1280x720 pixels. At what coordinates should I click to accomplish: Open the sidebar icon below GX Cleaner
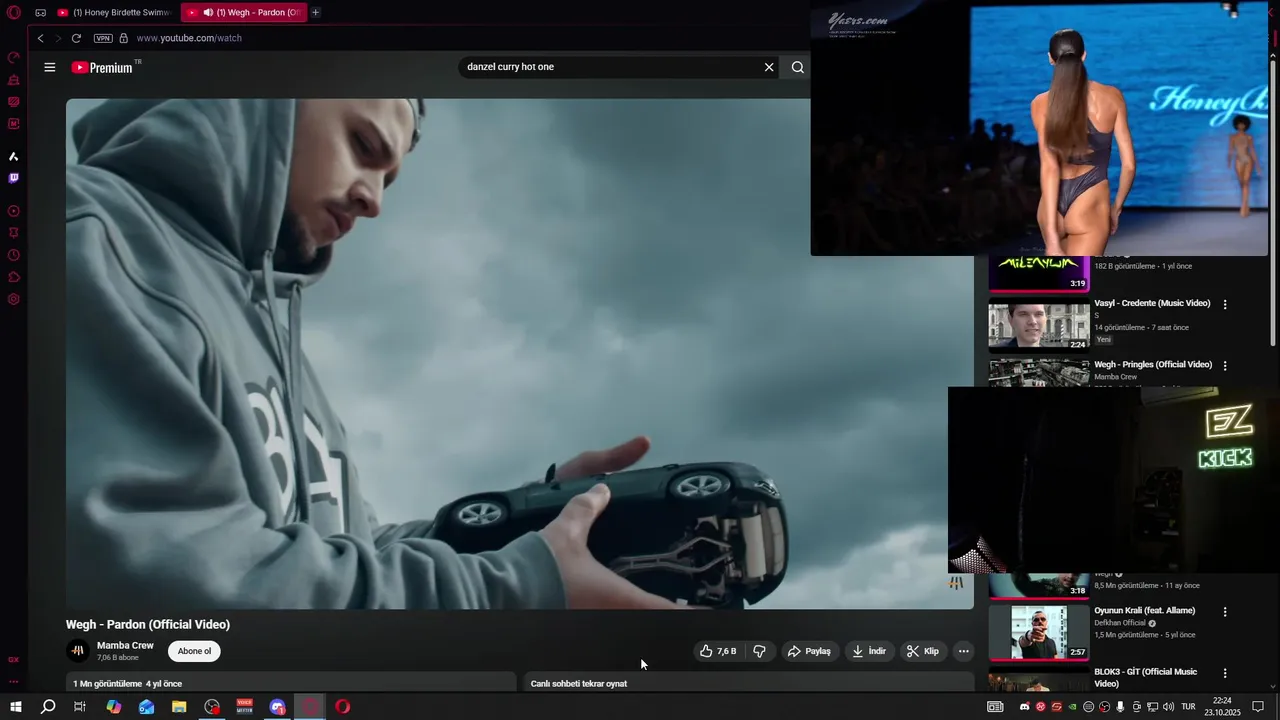coord(14,102)
